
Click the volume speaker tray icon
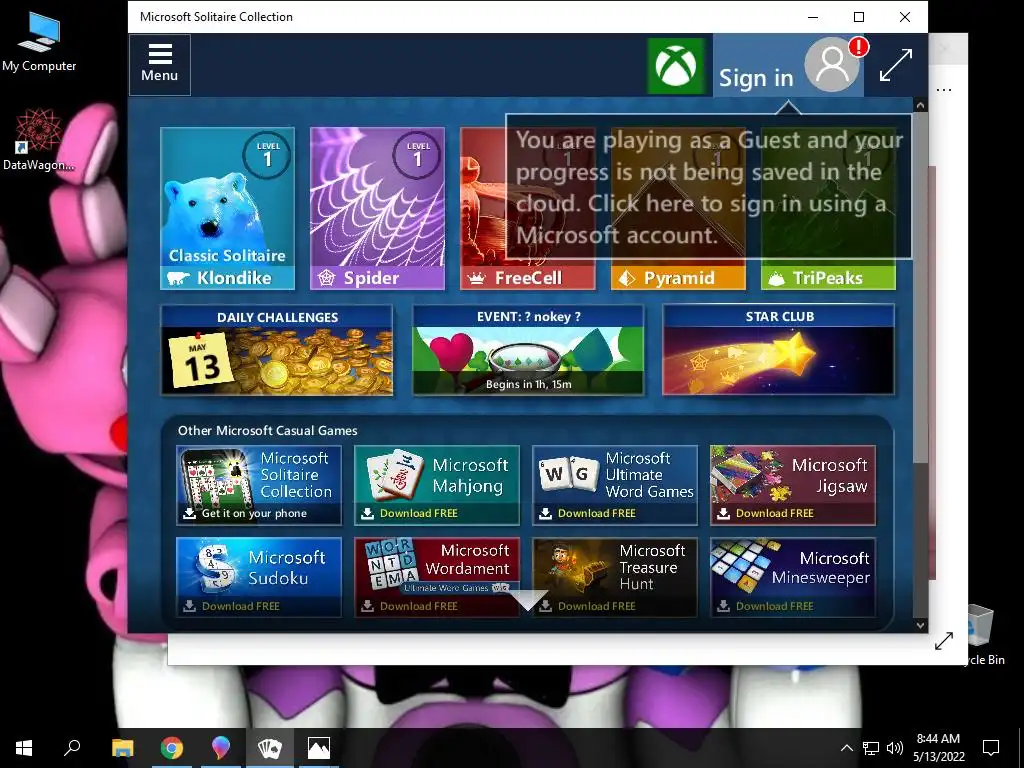click(x=895, y=748)
